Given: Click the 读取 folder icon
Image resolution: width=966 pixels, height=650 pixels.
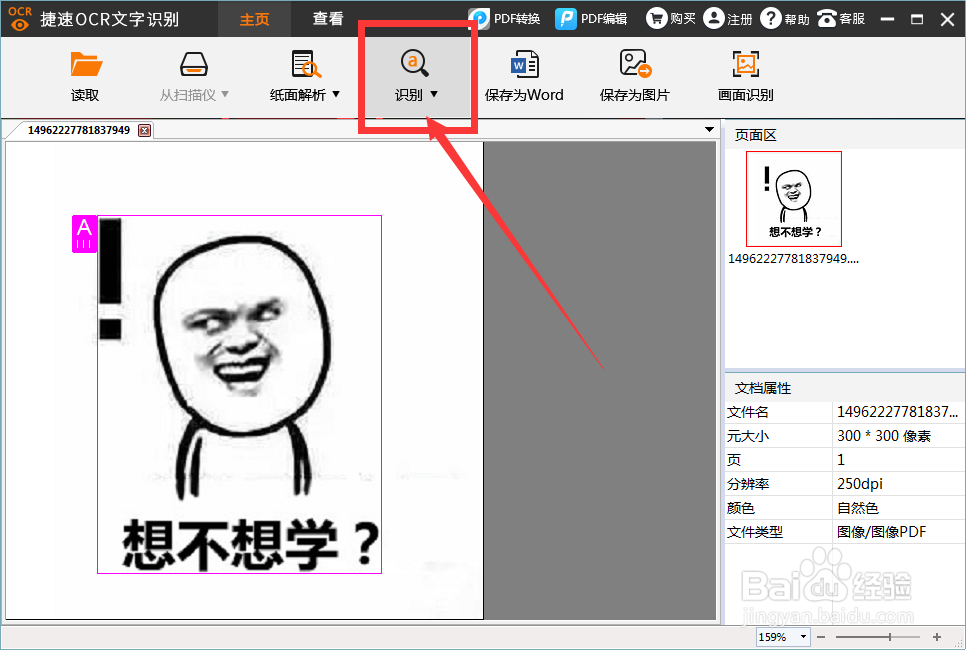Looking at the screenshot, I should [x=86, y=65].
